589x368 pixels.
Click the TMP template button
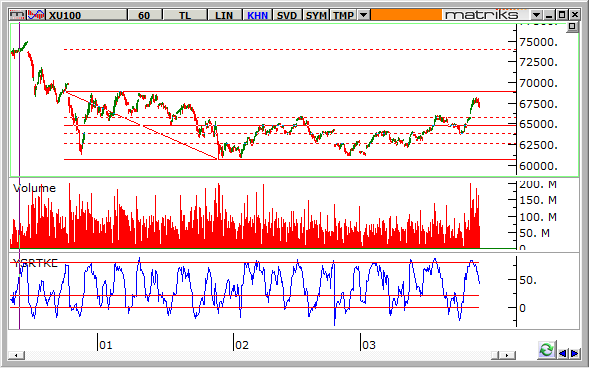(343, 15)
